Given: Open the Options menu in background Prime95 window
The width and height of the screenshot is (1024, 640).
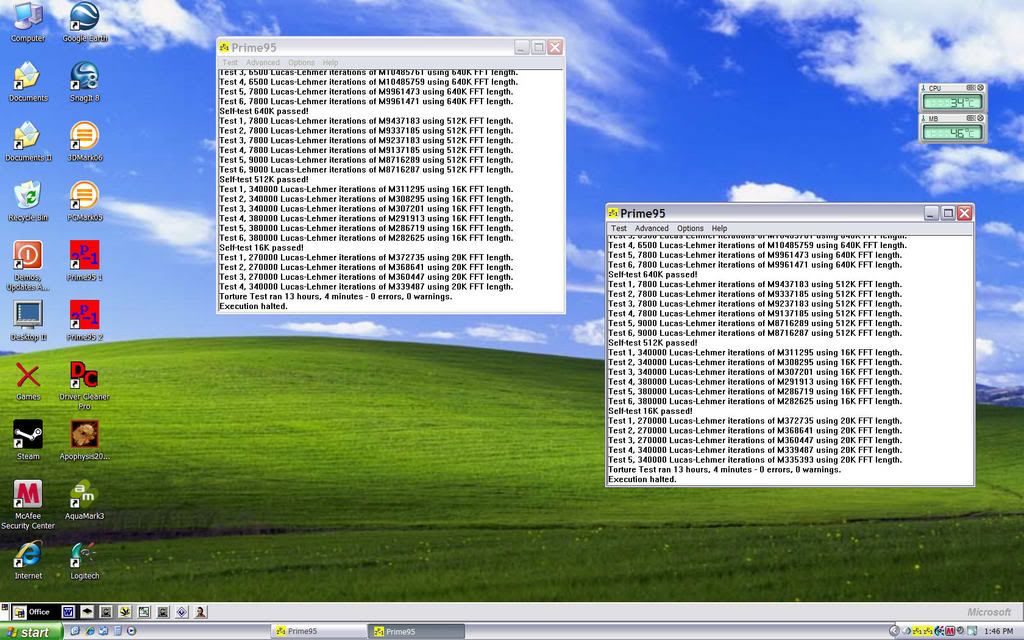Looking at the screenshot, I should [301, 63].
